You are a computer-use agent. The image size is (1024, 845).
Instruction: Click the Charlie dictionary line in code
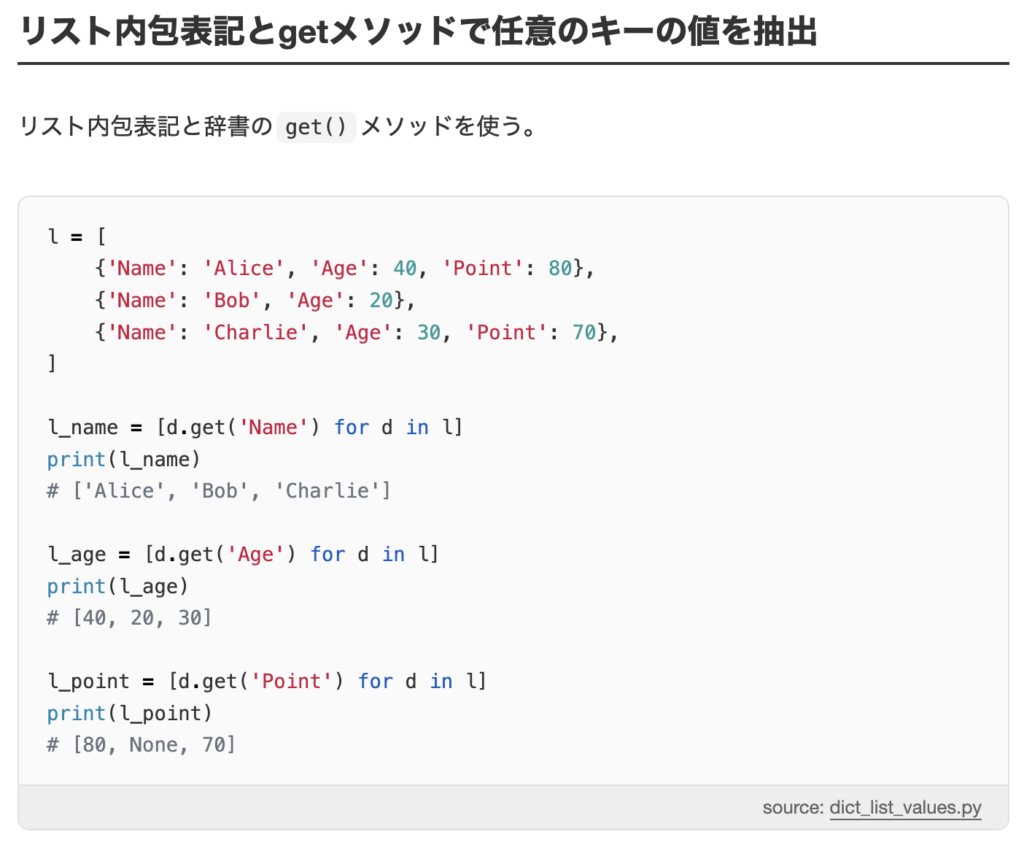point(357,332)
